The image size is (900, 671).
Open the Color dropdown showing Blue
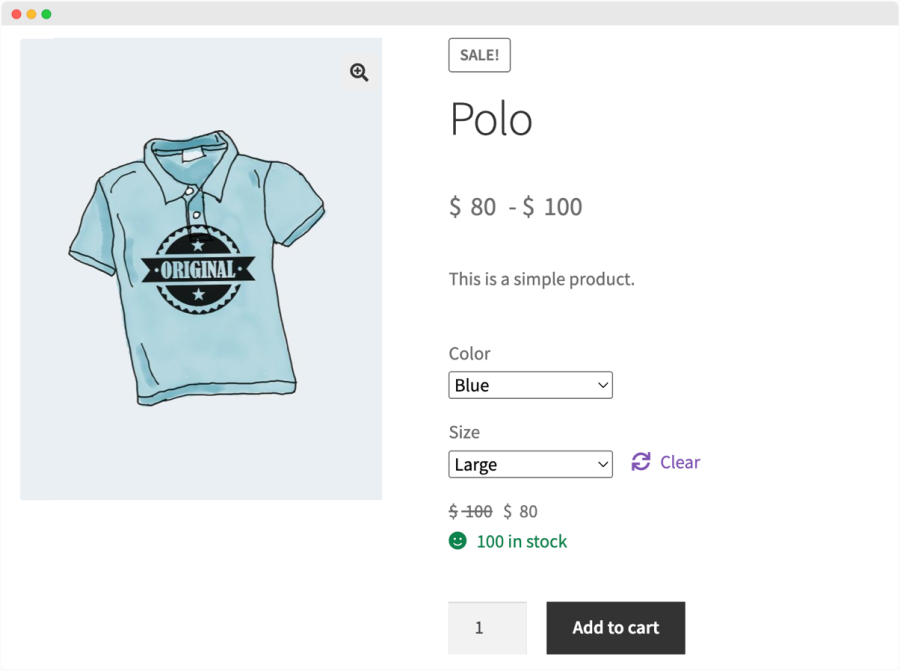530,385
